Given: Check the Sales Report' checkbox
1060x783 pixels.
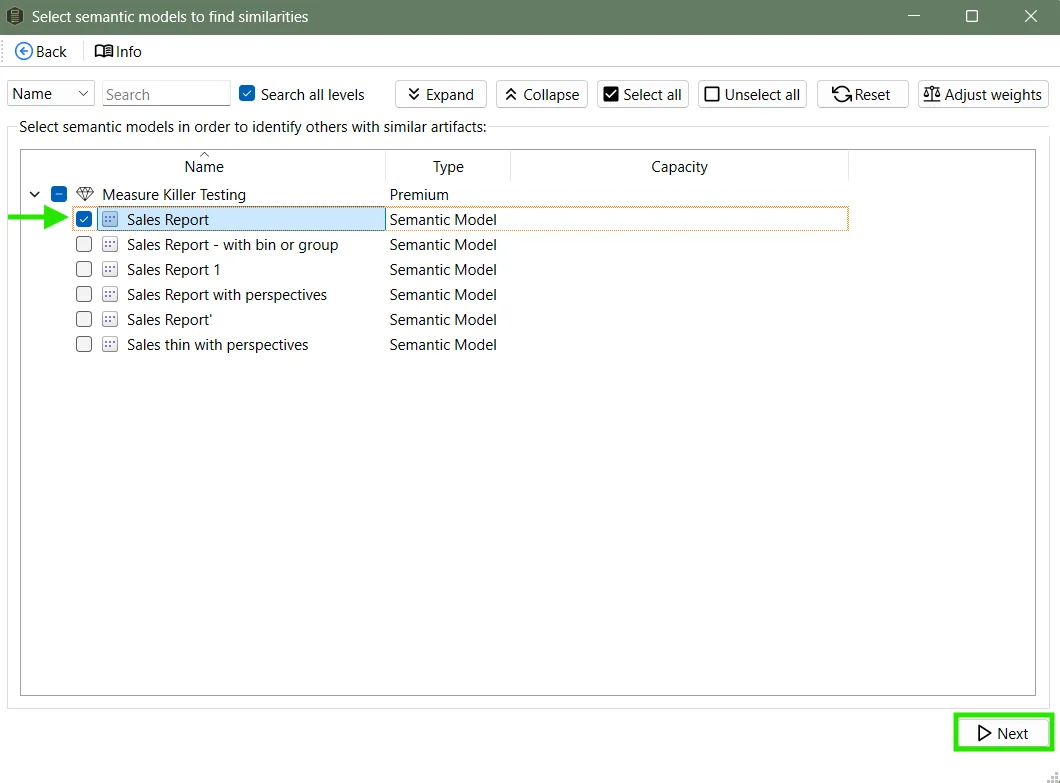Looking at the screenshot, I should (x=84, y=319).
